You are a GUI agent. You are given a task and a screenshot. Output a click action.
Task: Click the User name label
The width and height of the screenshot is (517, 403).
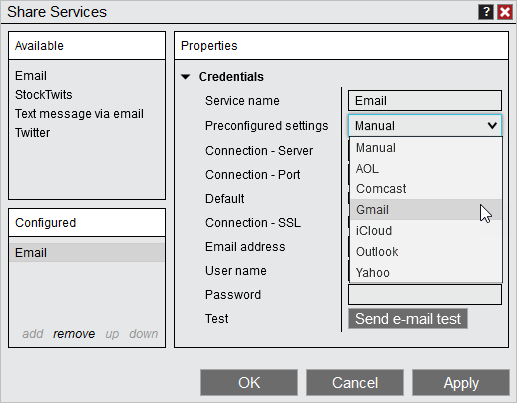point(236,271)
